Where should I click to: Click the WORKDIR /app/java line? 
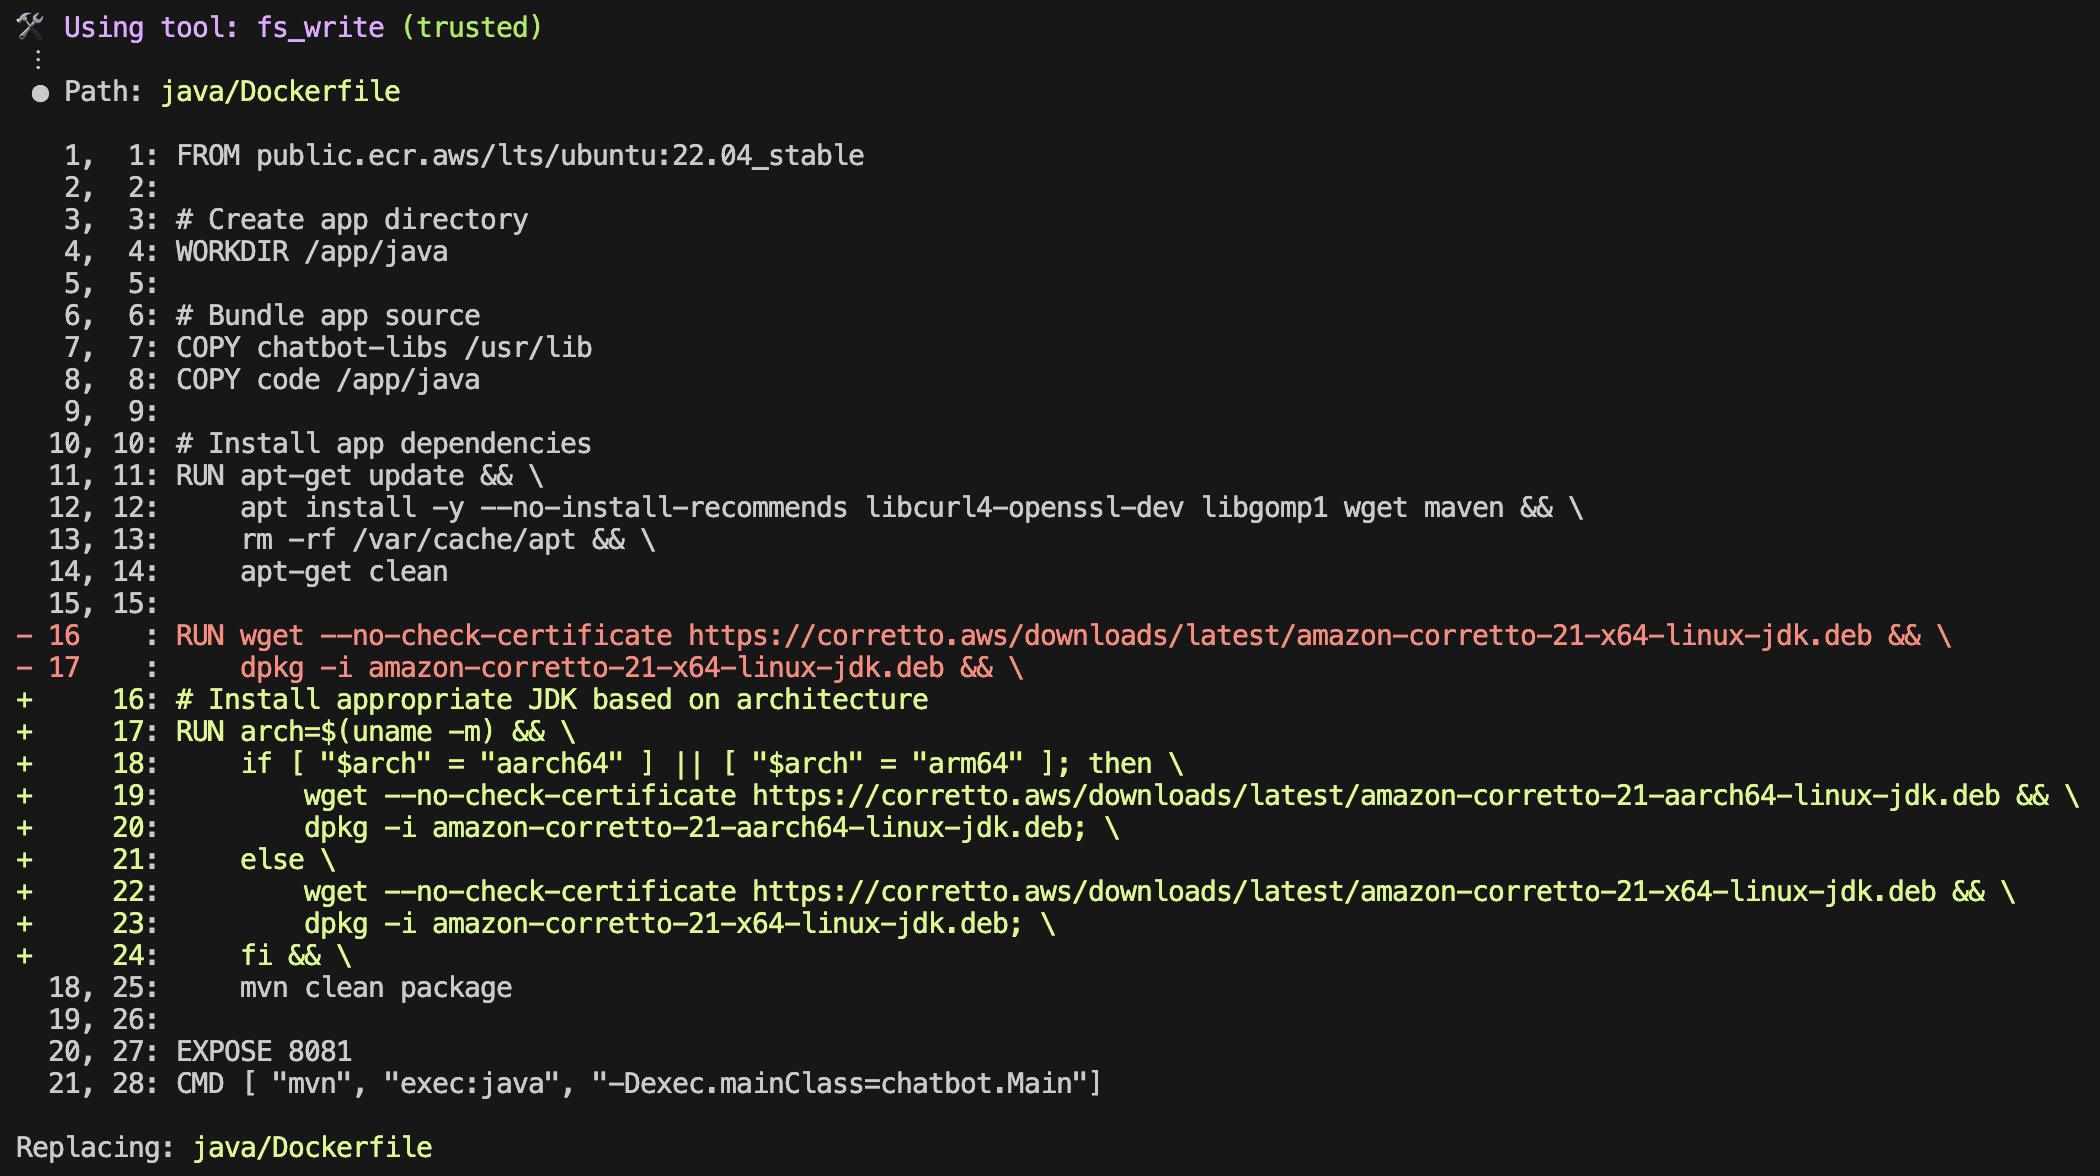pyautogui.click(x=312, y=252)
